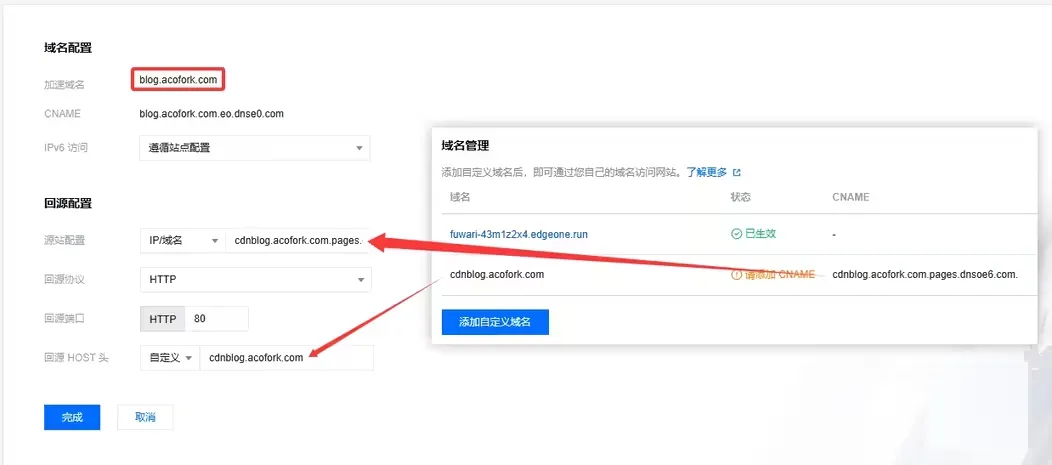Select the HTTP label beside port 80
Viewport: 1052px width, 465px height.
click(x=162, y=320)
